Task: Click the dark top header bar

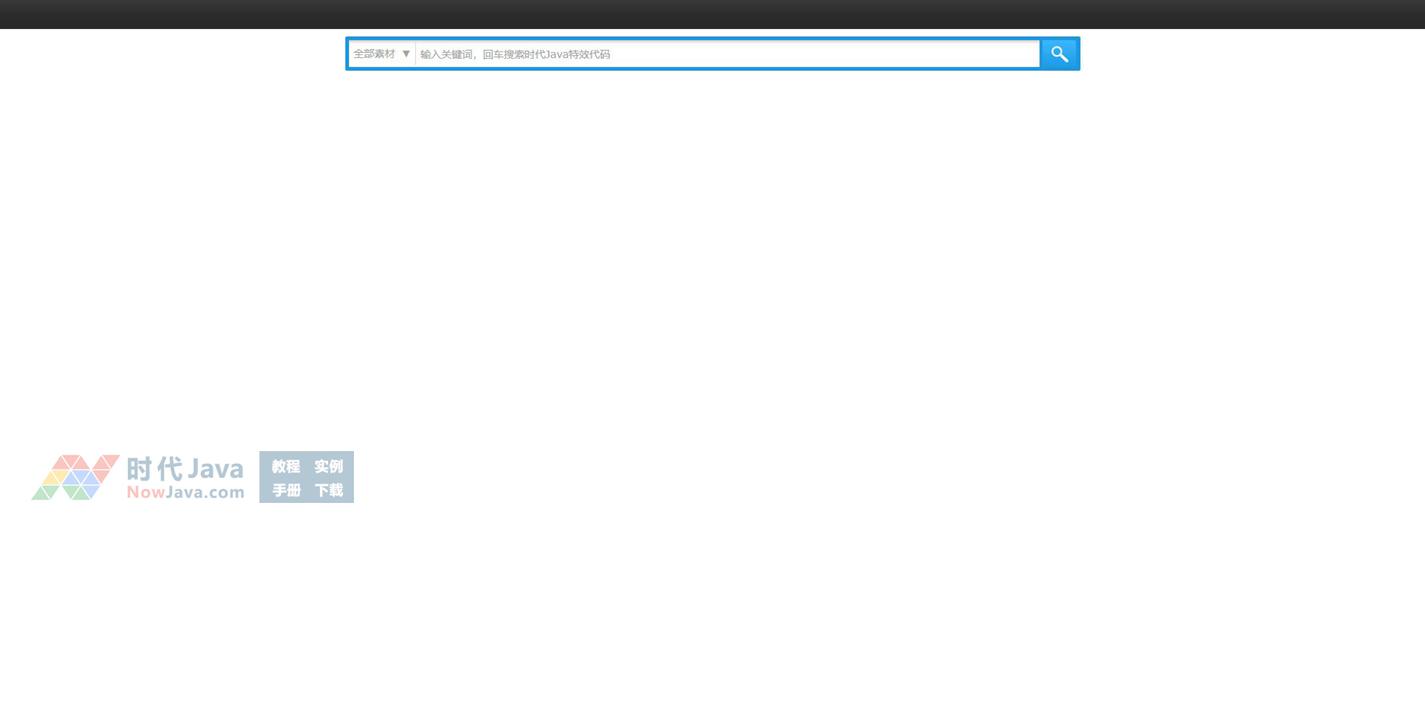Action: coord(712,14)
